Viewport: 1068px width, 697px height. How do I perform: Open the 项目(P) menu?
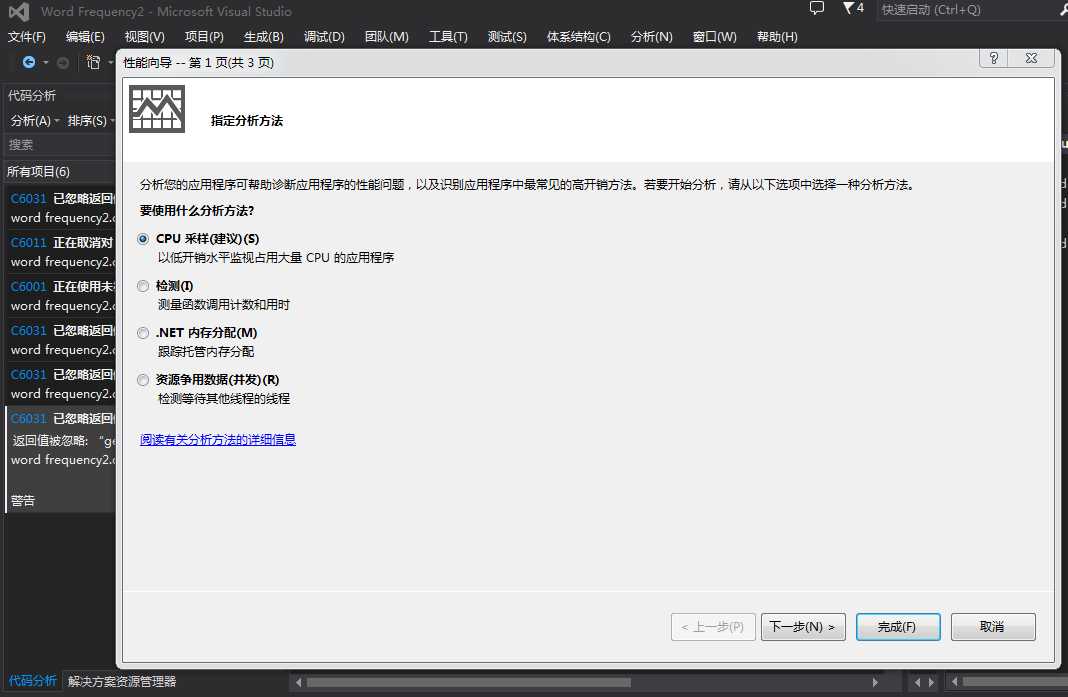click(x=204, y=37)
